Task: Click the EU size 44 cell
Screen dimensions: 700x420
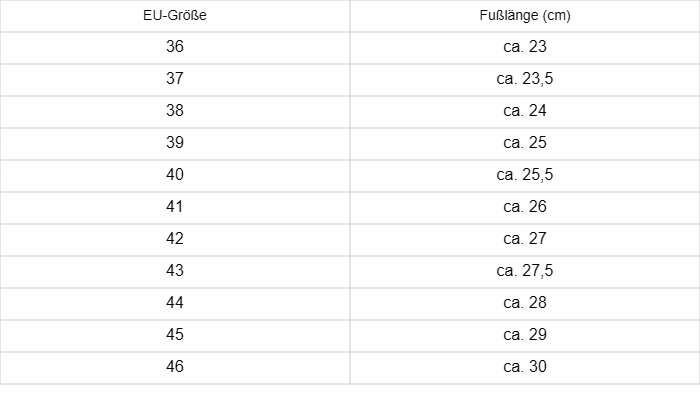Action: tap(175, 303)
